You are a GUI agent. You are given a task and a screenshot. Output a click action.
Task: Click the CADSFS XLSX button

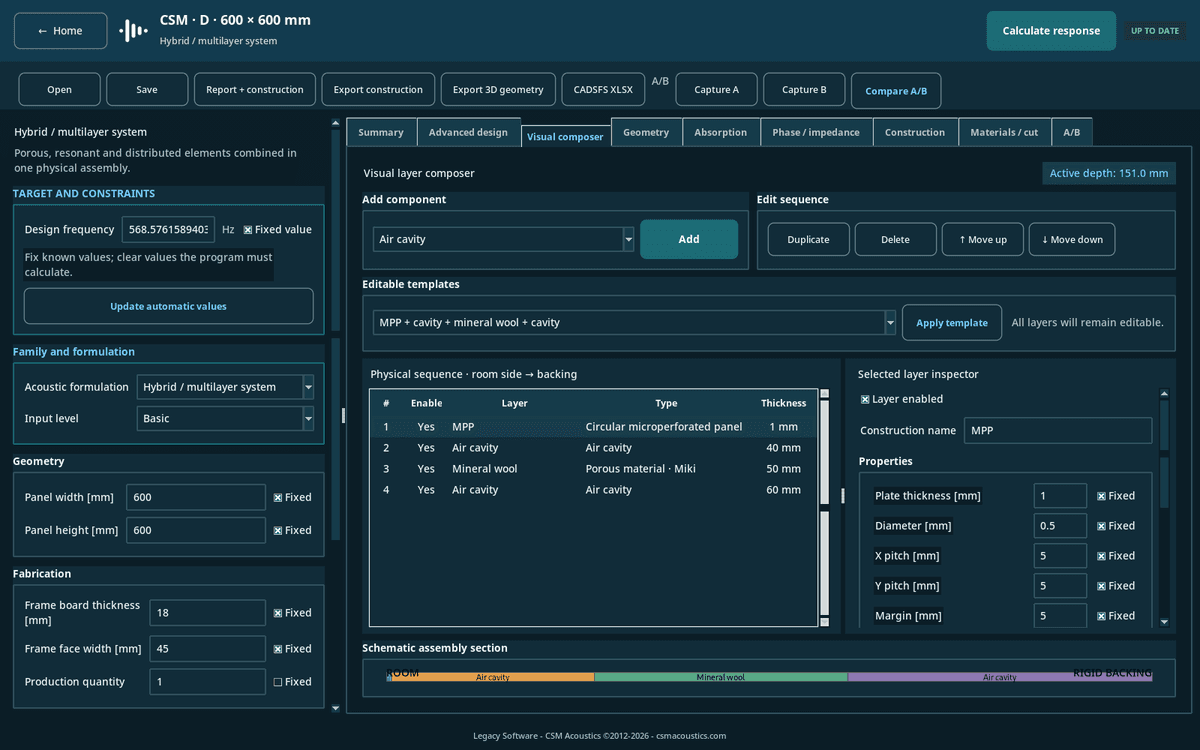click(603, 89)
